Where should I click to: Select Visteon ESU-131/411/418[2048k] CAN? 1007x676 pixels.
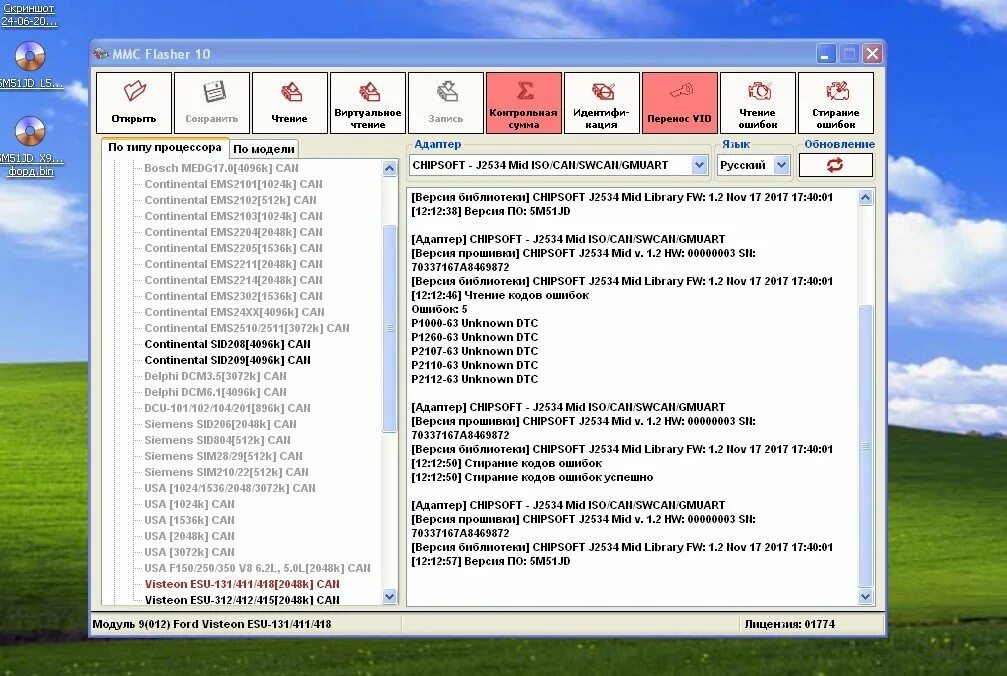click(242, 584)
